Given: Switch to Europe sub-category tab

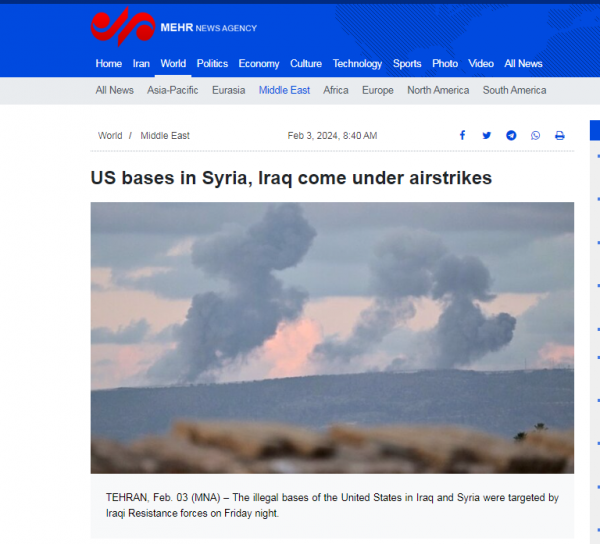Looking at the screenshot, I should [378, 90].
